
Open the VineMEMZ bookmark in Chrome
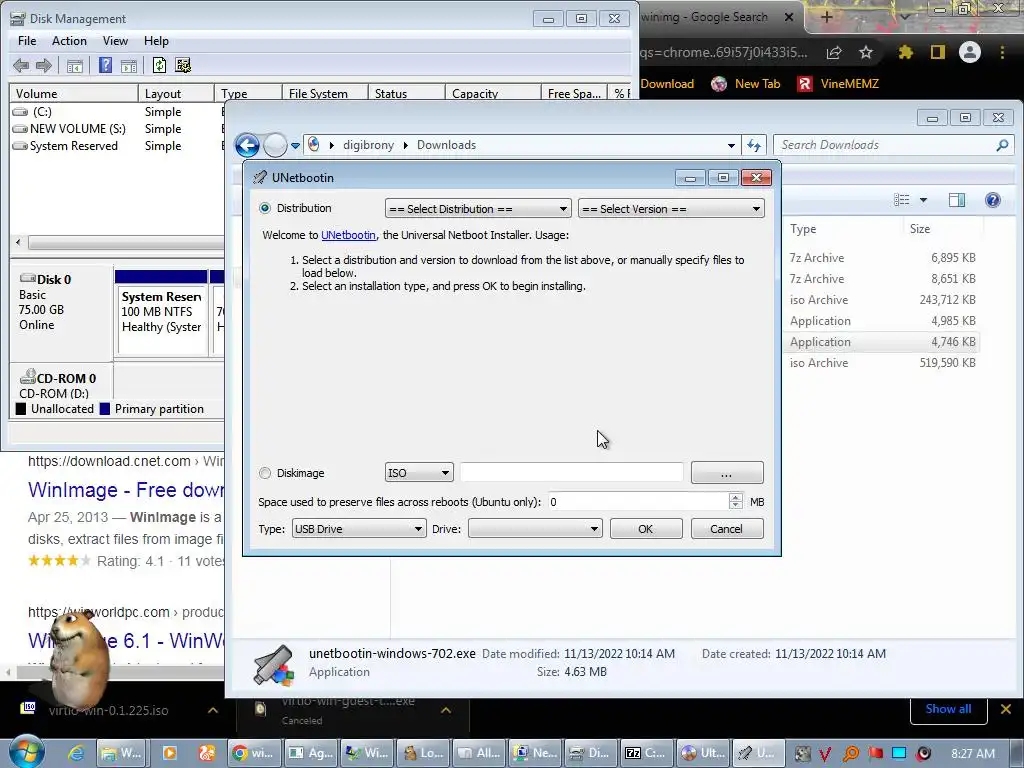pos(838,84)
